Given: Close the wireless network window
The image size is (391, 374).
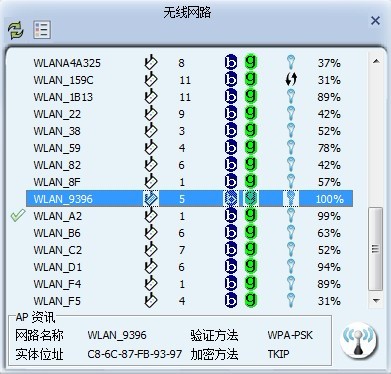Looking at the screenshot, I should coord(375,21).
